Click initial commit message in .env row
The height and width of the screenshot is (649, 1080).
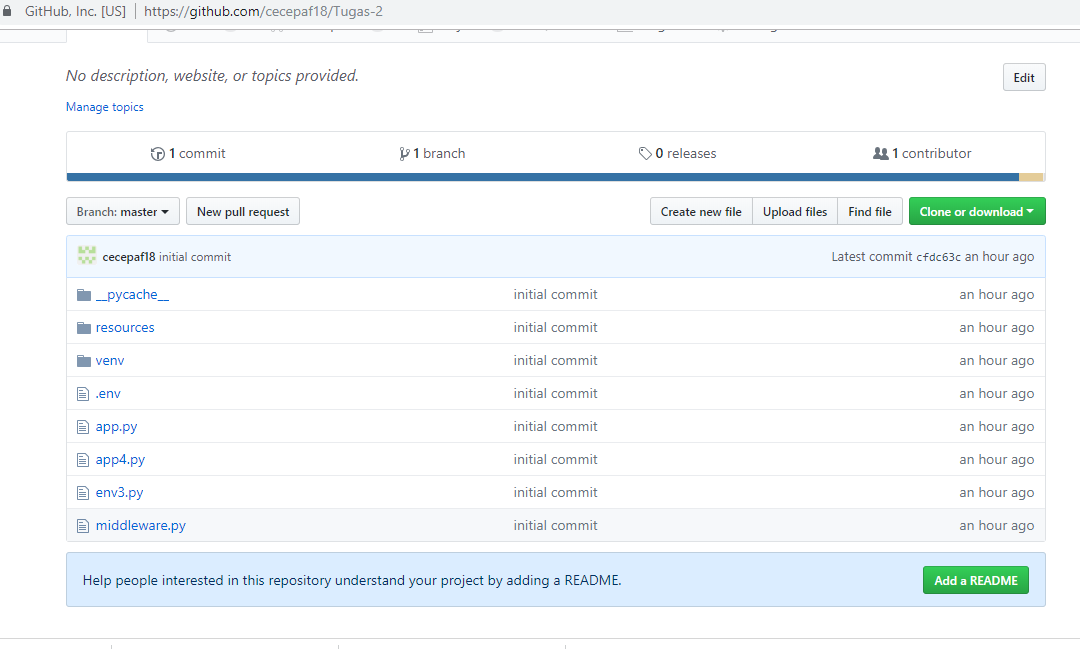[555, 394]
